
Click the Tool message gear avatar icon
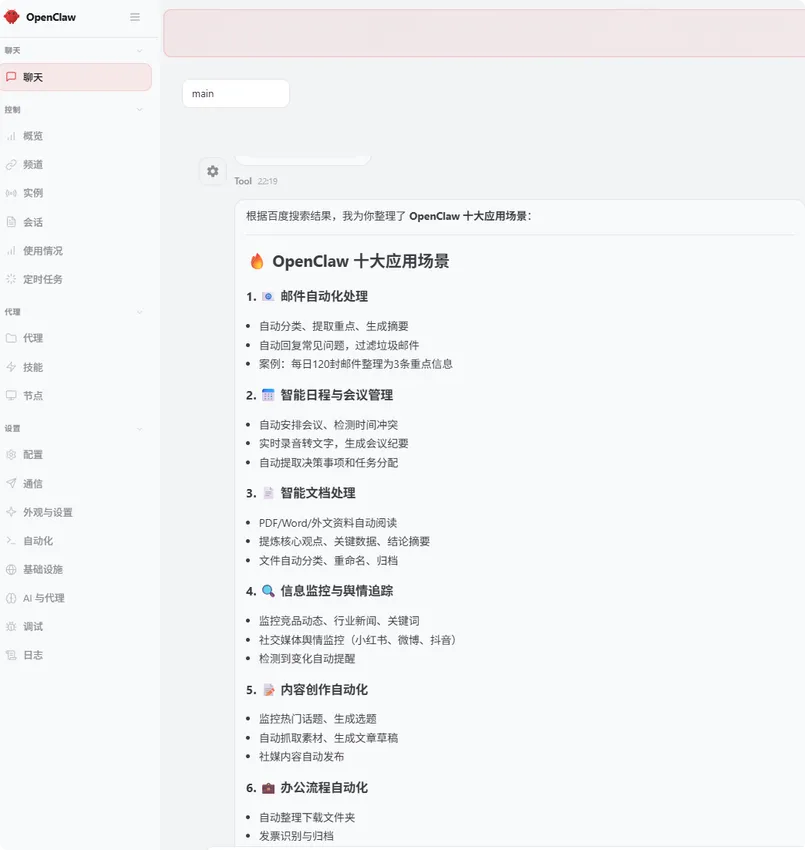212,171
